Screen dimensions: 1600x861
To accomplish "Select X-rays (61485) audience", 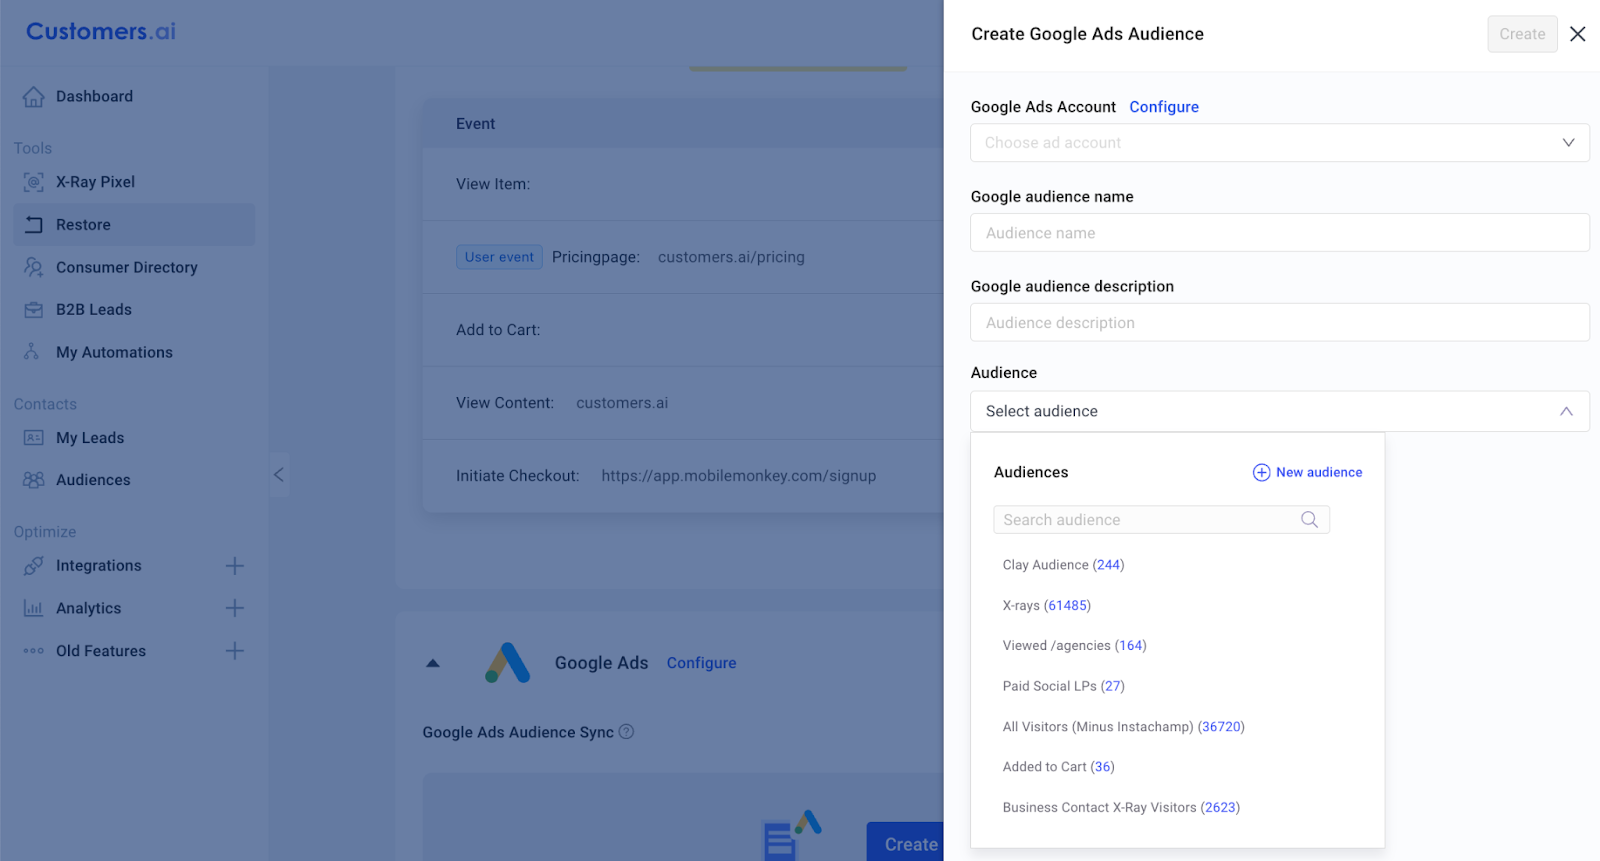I will click(1046, 606).
